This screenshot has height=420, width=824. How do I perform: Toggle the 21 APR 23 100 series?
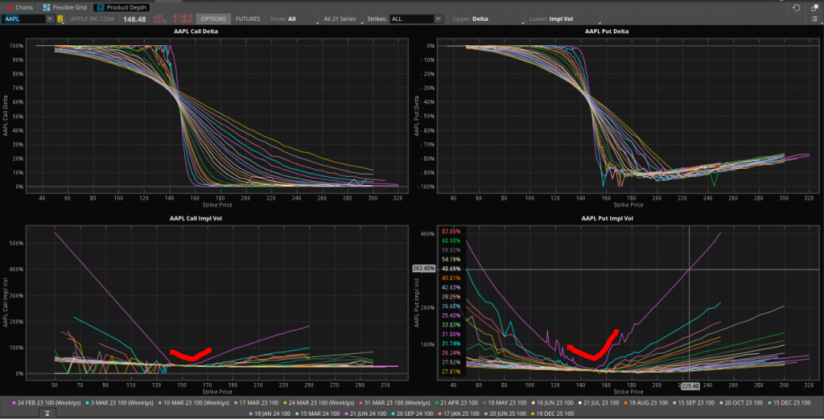point(456,403)
